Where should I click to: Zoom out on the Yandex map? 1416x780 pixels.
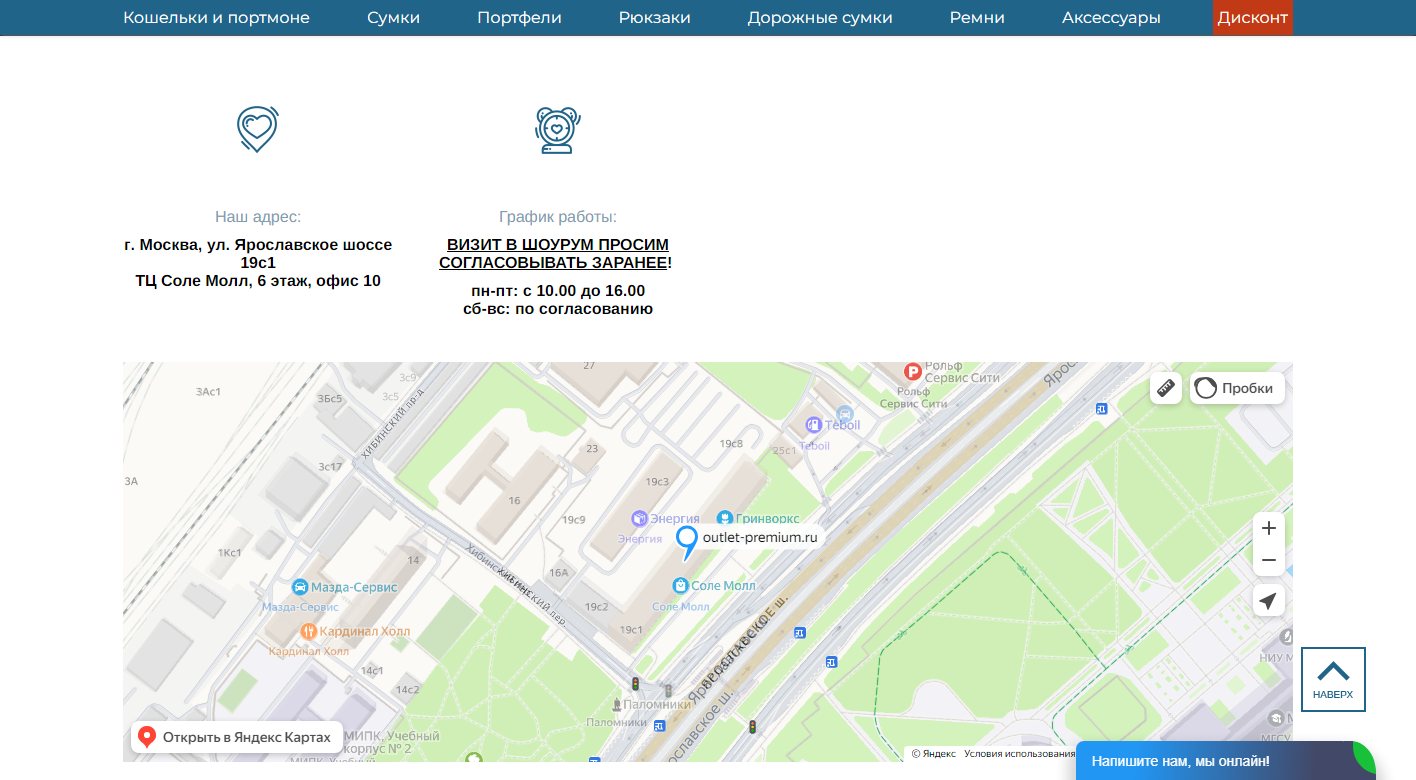1269,560
